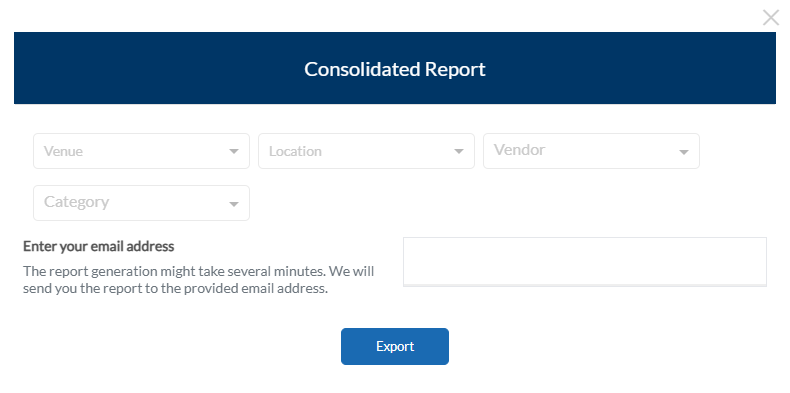This screenshot has width=790, height=393.
Task: Click the Consolidated Report title
Action: coord(395,69)
